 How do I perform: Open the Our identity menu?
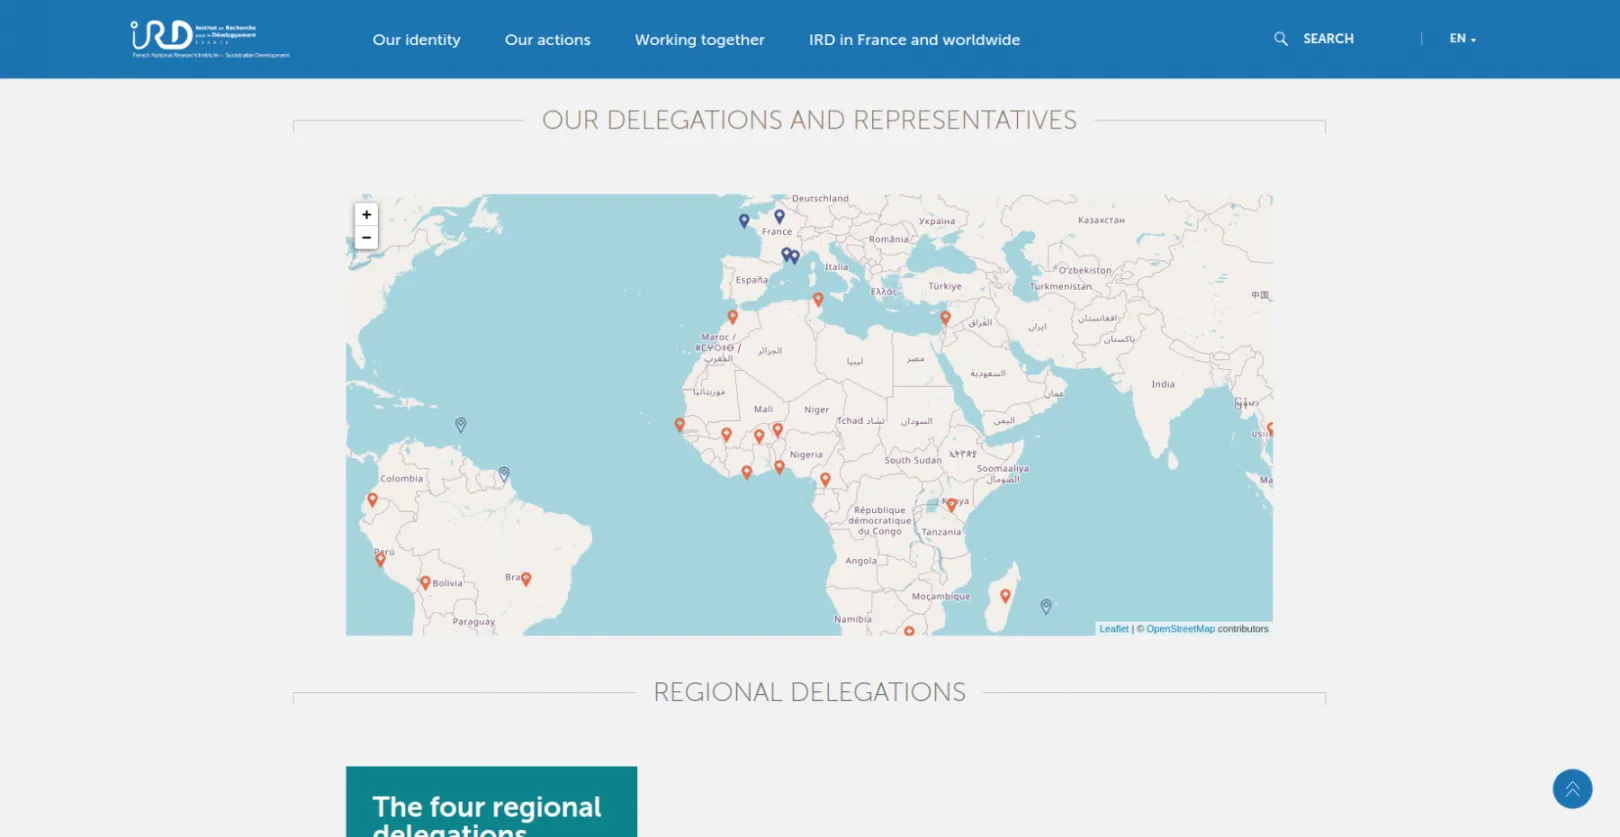pyautogui.click(x=416, y=40)
